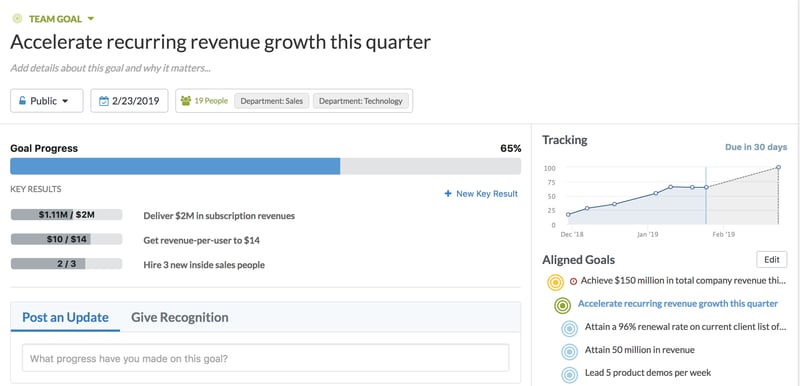
Task: Click the yellow target icon of company revenue goal
Action: tap(556, 282)
